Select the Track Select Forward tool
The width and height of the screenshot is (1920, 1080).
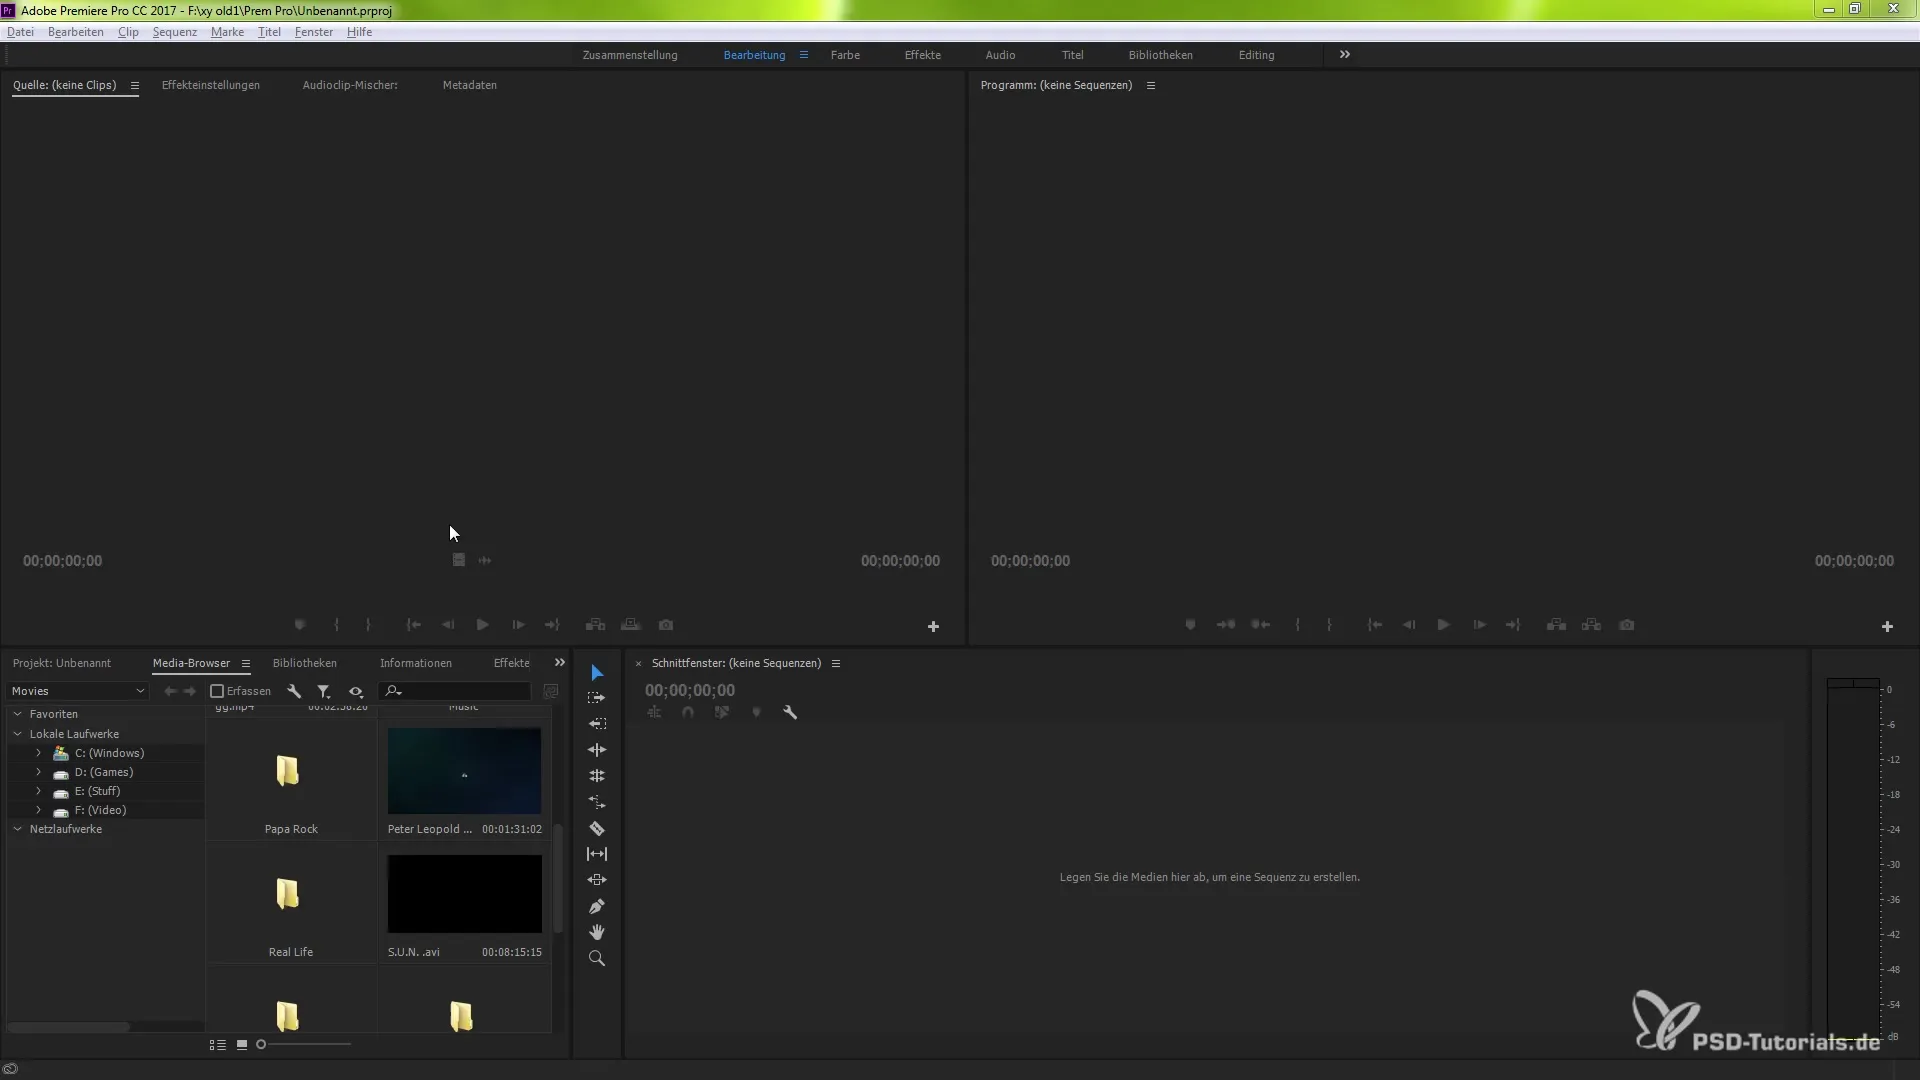click(597, 698)
